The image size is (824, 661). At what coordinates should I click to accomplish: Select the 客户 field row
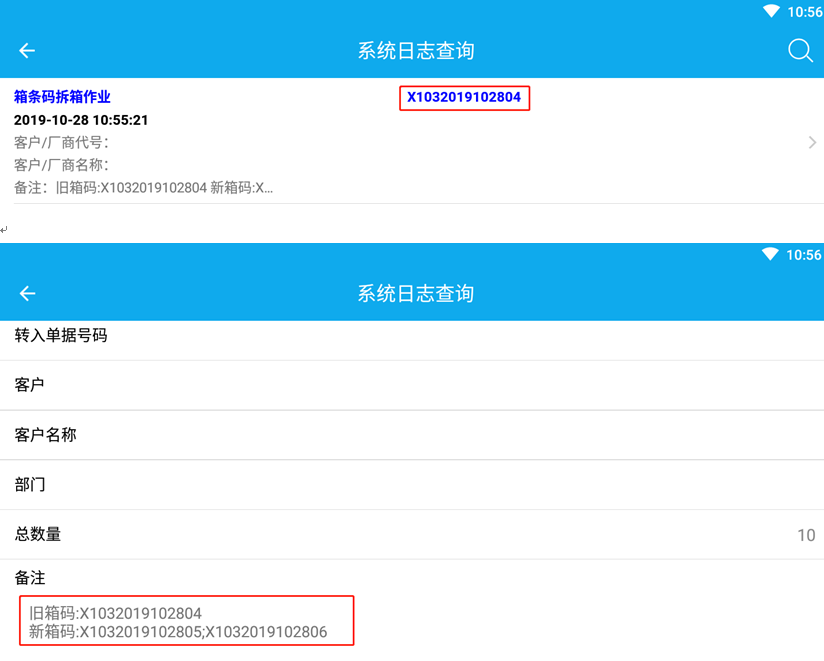point(30,385)
